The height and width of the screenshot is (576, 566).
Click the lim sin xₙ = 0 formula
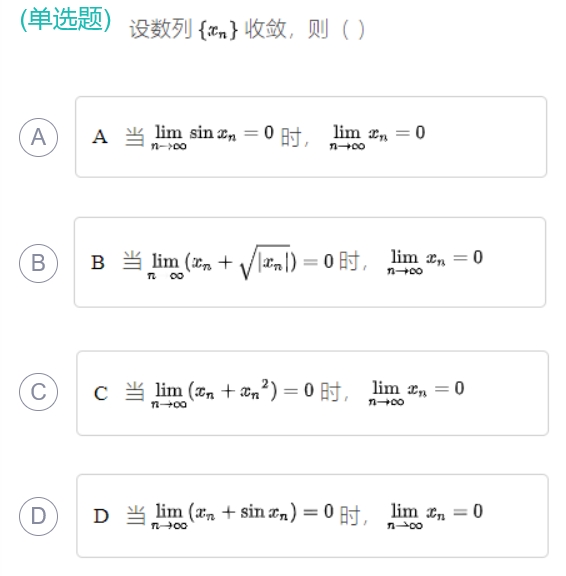click(x=212, y=137)
